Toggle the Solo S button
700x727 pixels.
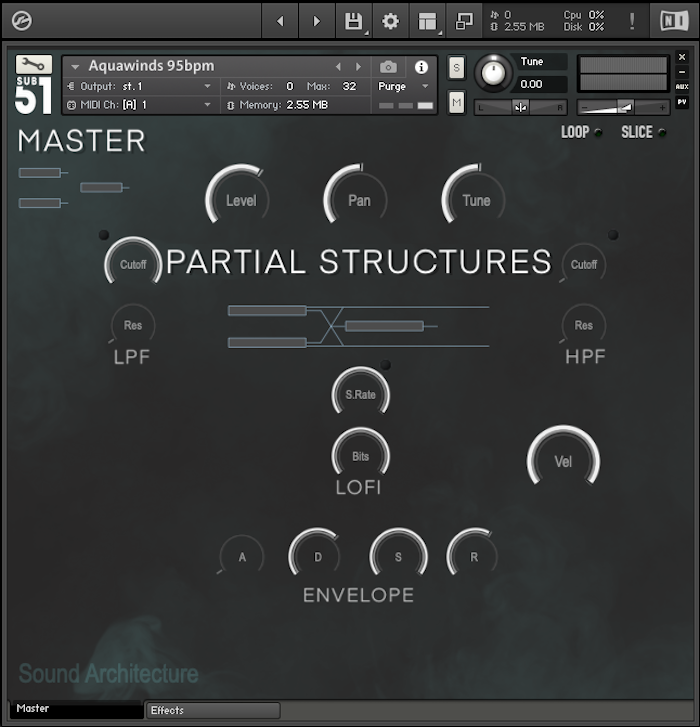click(x=457, y=68)
